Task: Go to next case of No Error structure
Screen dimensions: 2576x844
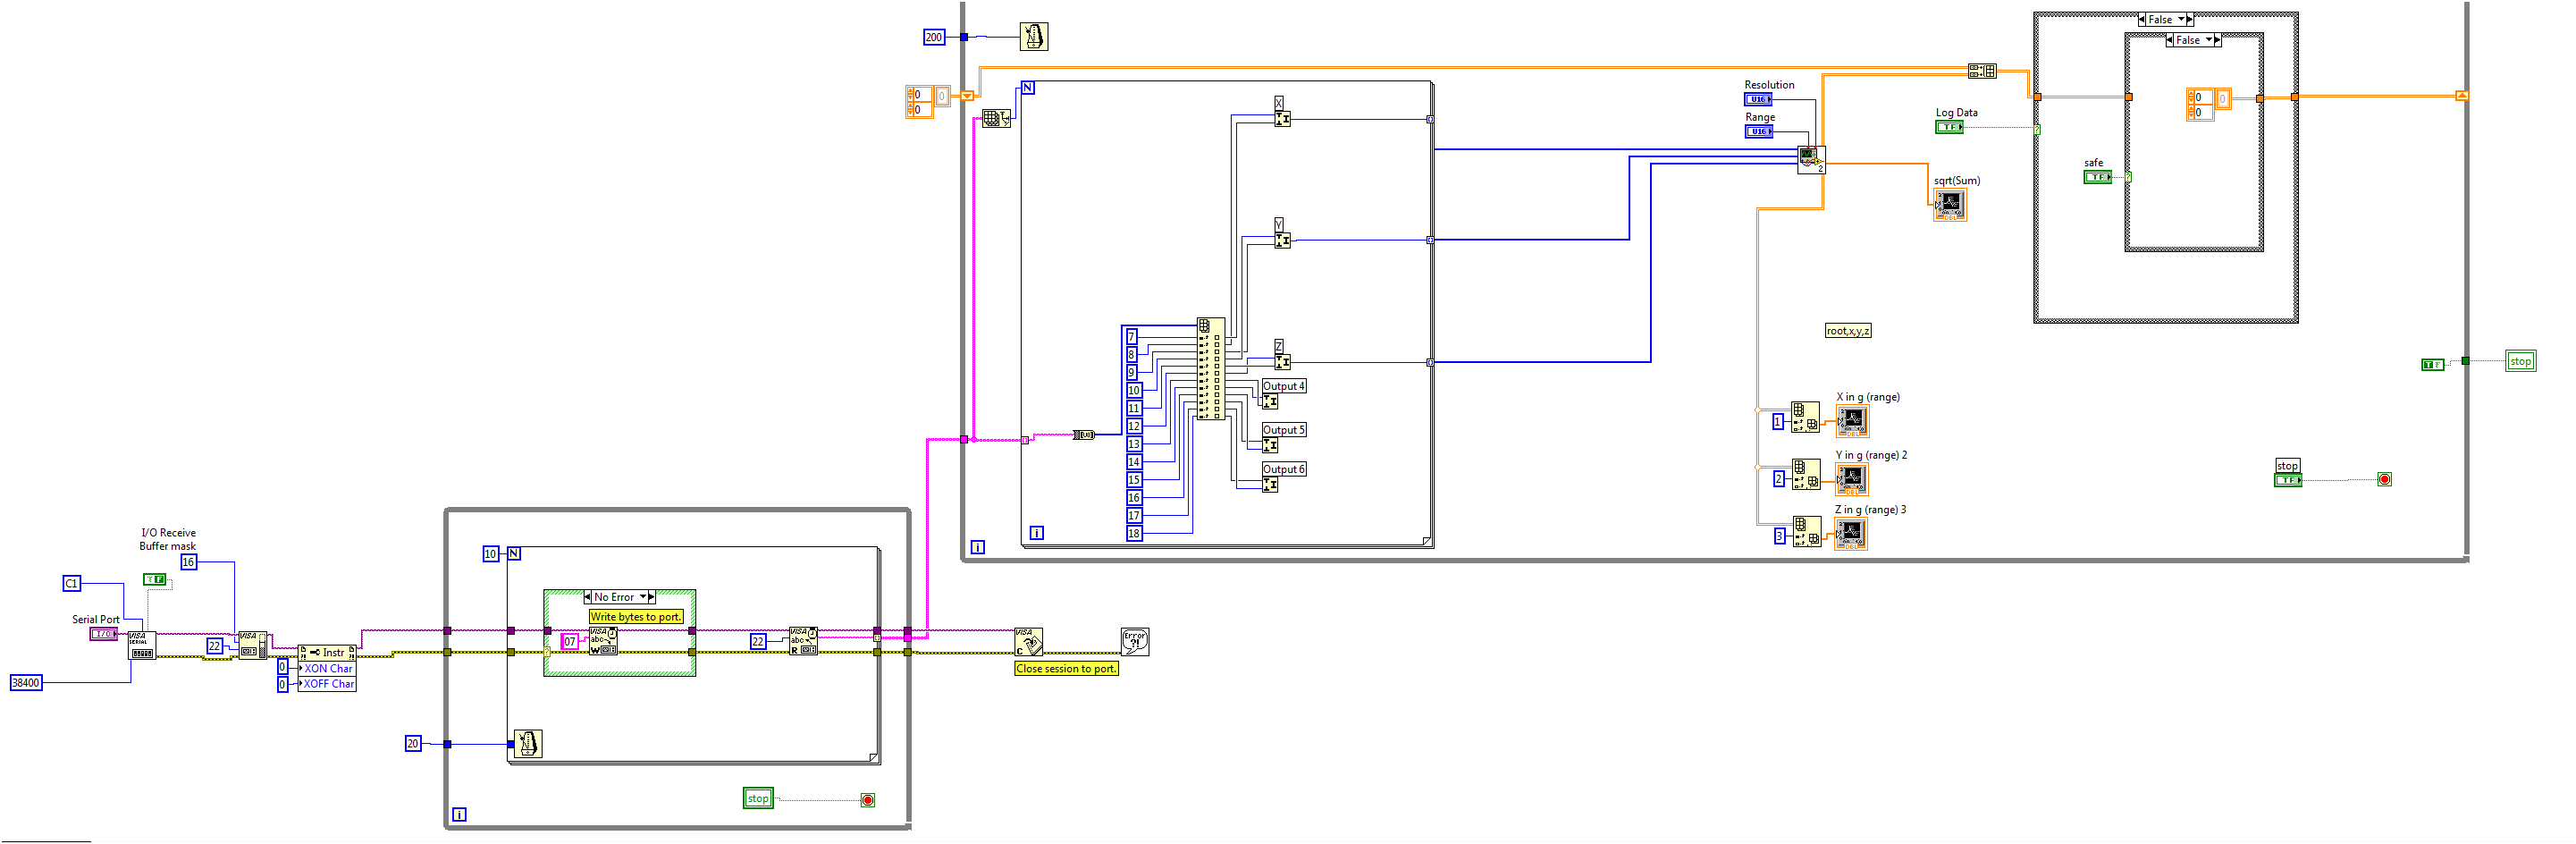Action: click(652, 597)
